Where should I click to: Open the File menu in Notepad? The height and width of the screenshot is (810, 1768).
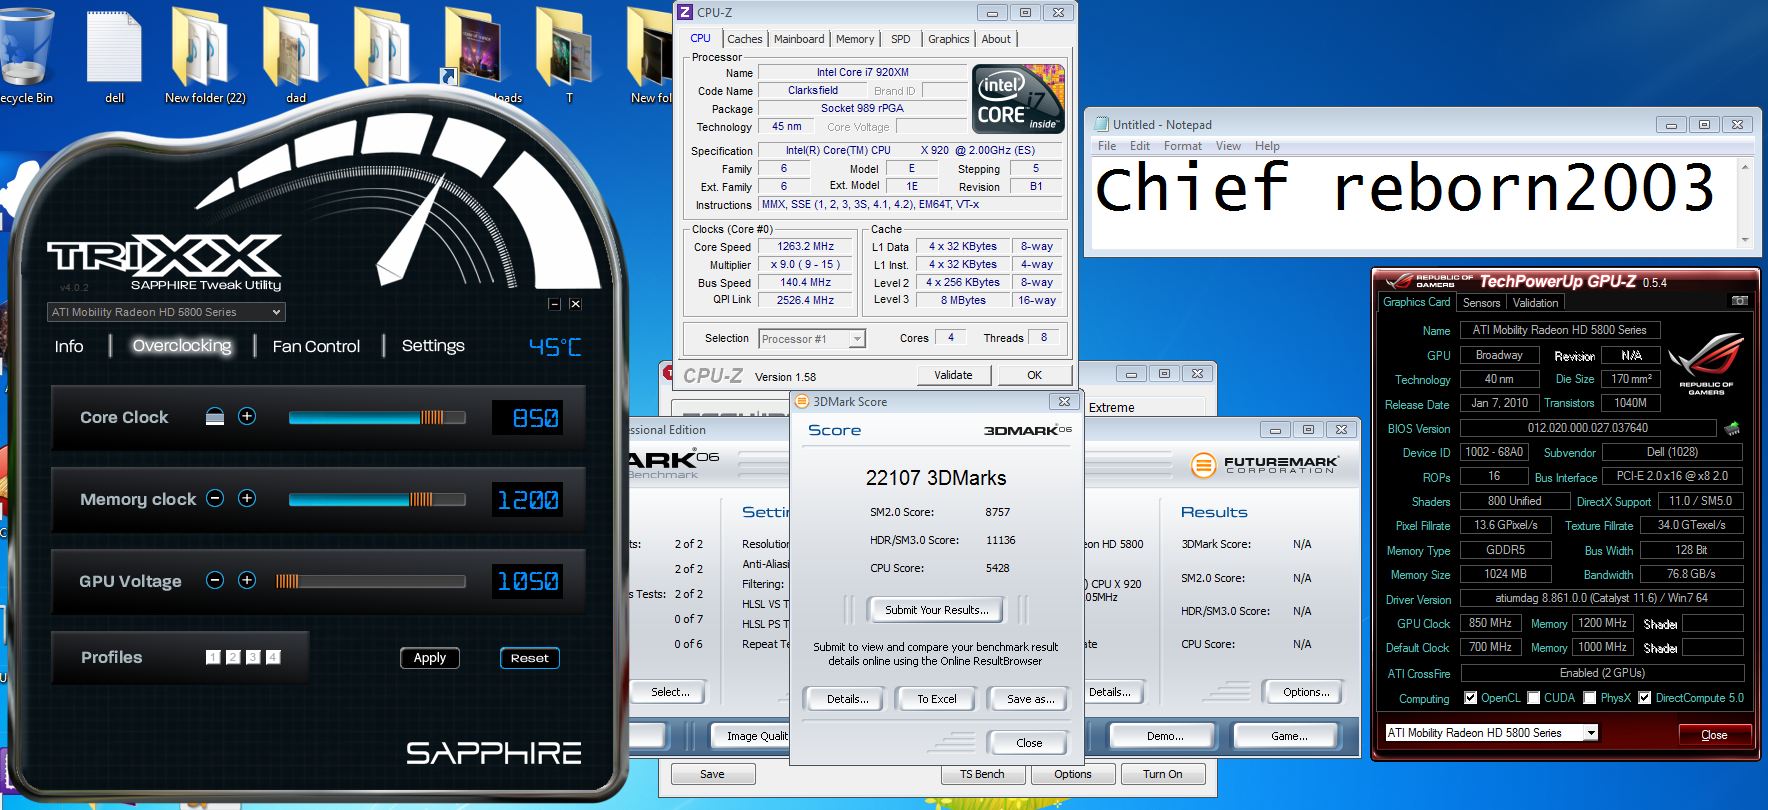(1107, 146)
